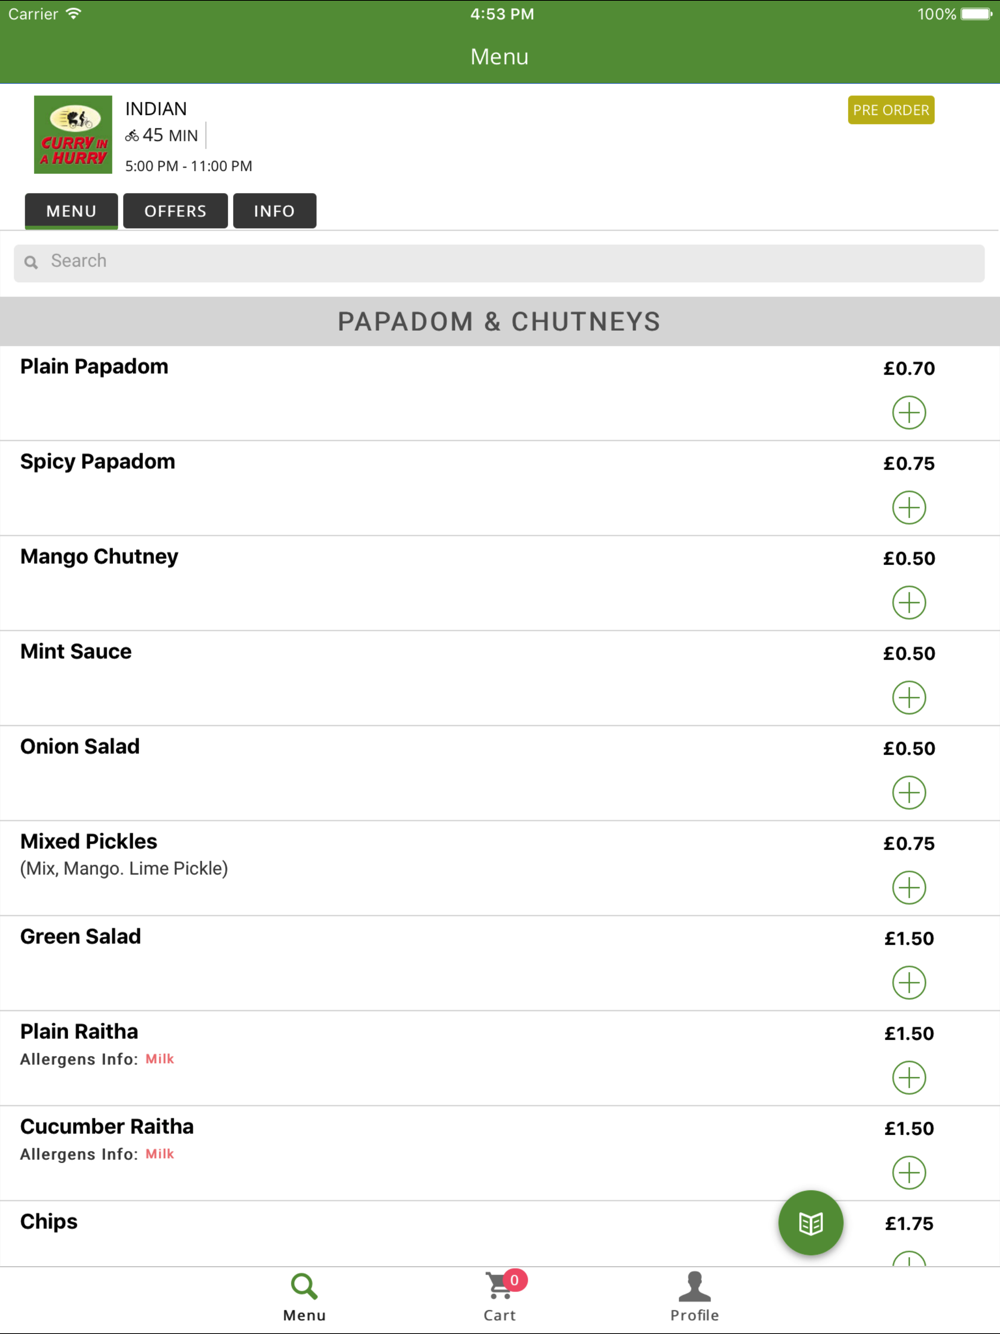Screen dimensions: 1000x1334
Task: Add Spicy Papadom using plus icon
Action: click(909, 507)
